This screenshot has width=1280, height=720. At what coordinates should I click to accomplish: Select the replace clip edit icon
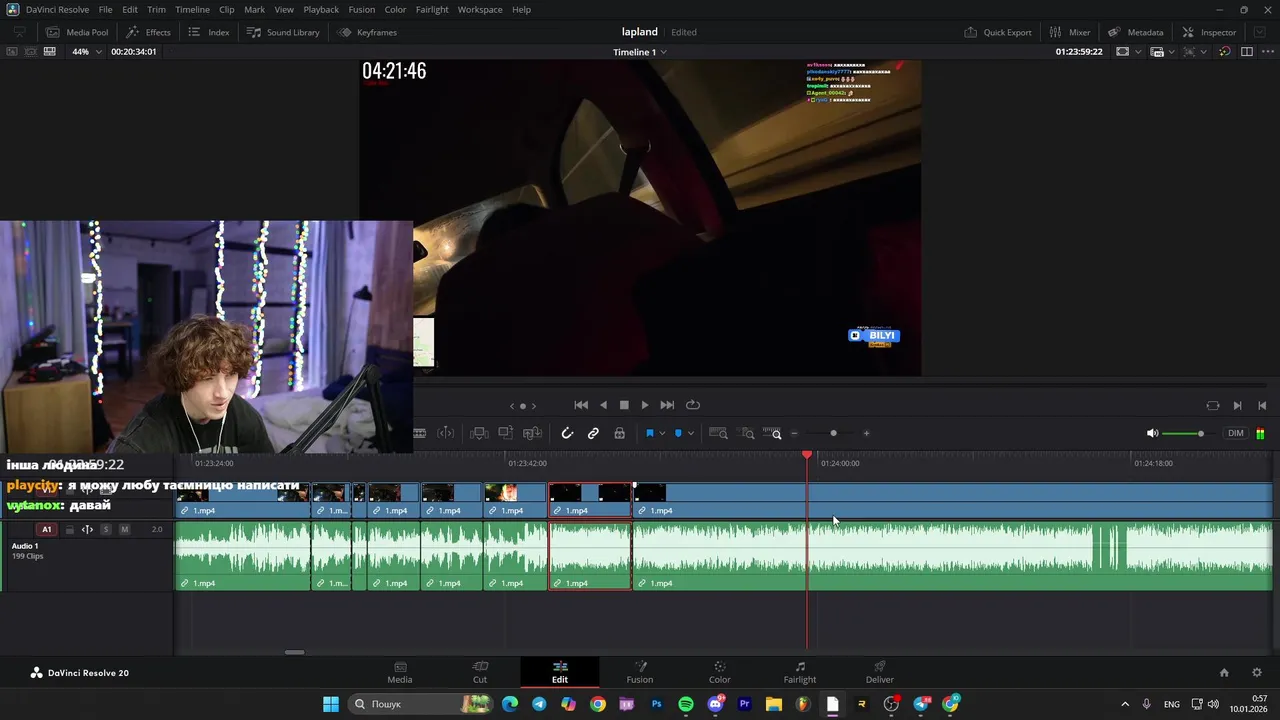(x=533, y=433)
